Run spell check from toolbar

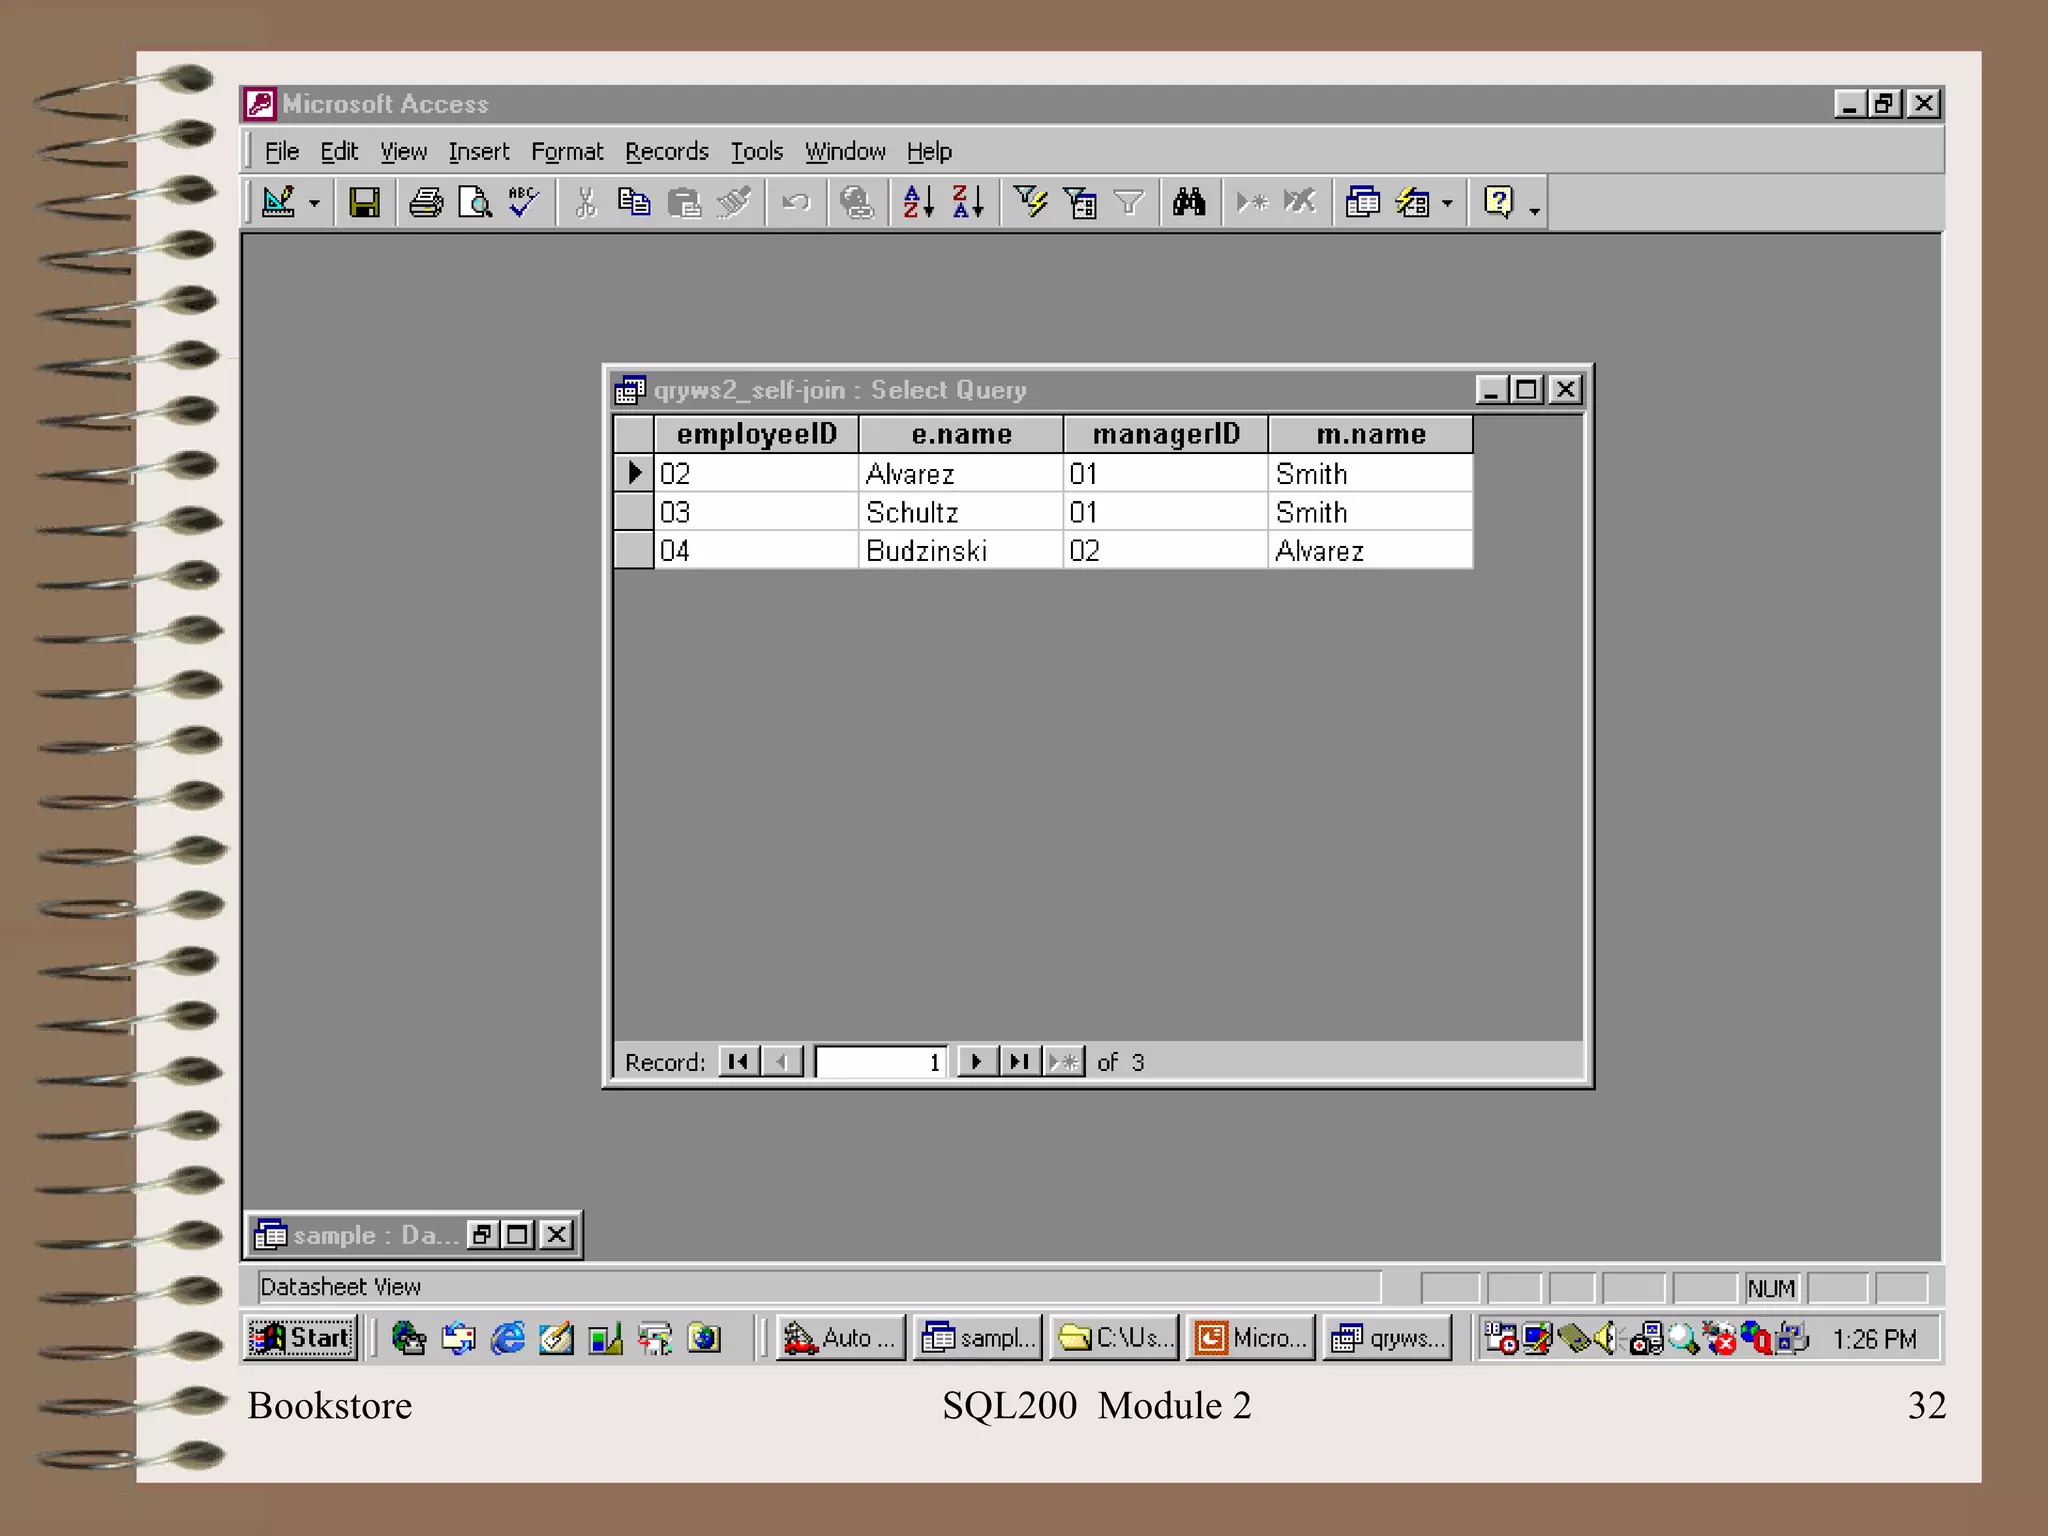(x=523, y=203)
